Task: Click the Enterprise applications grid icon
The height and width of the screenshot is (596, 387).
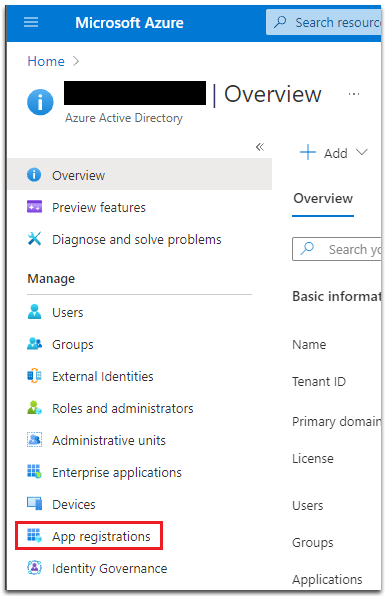Action: [34, 471]
